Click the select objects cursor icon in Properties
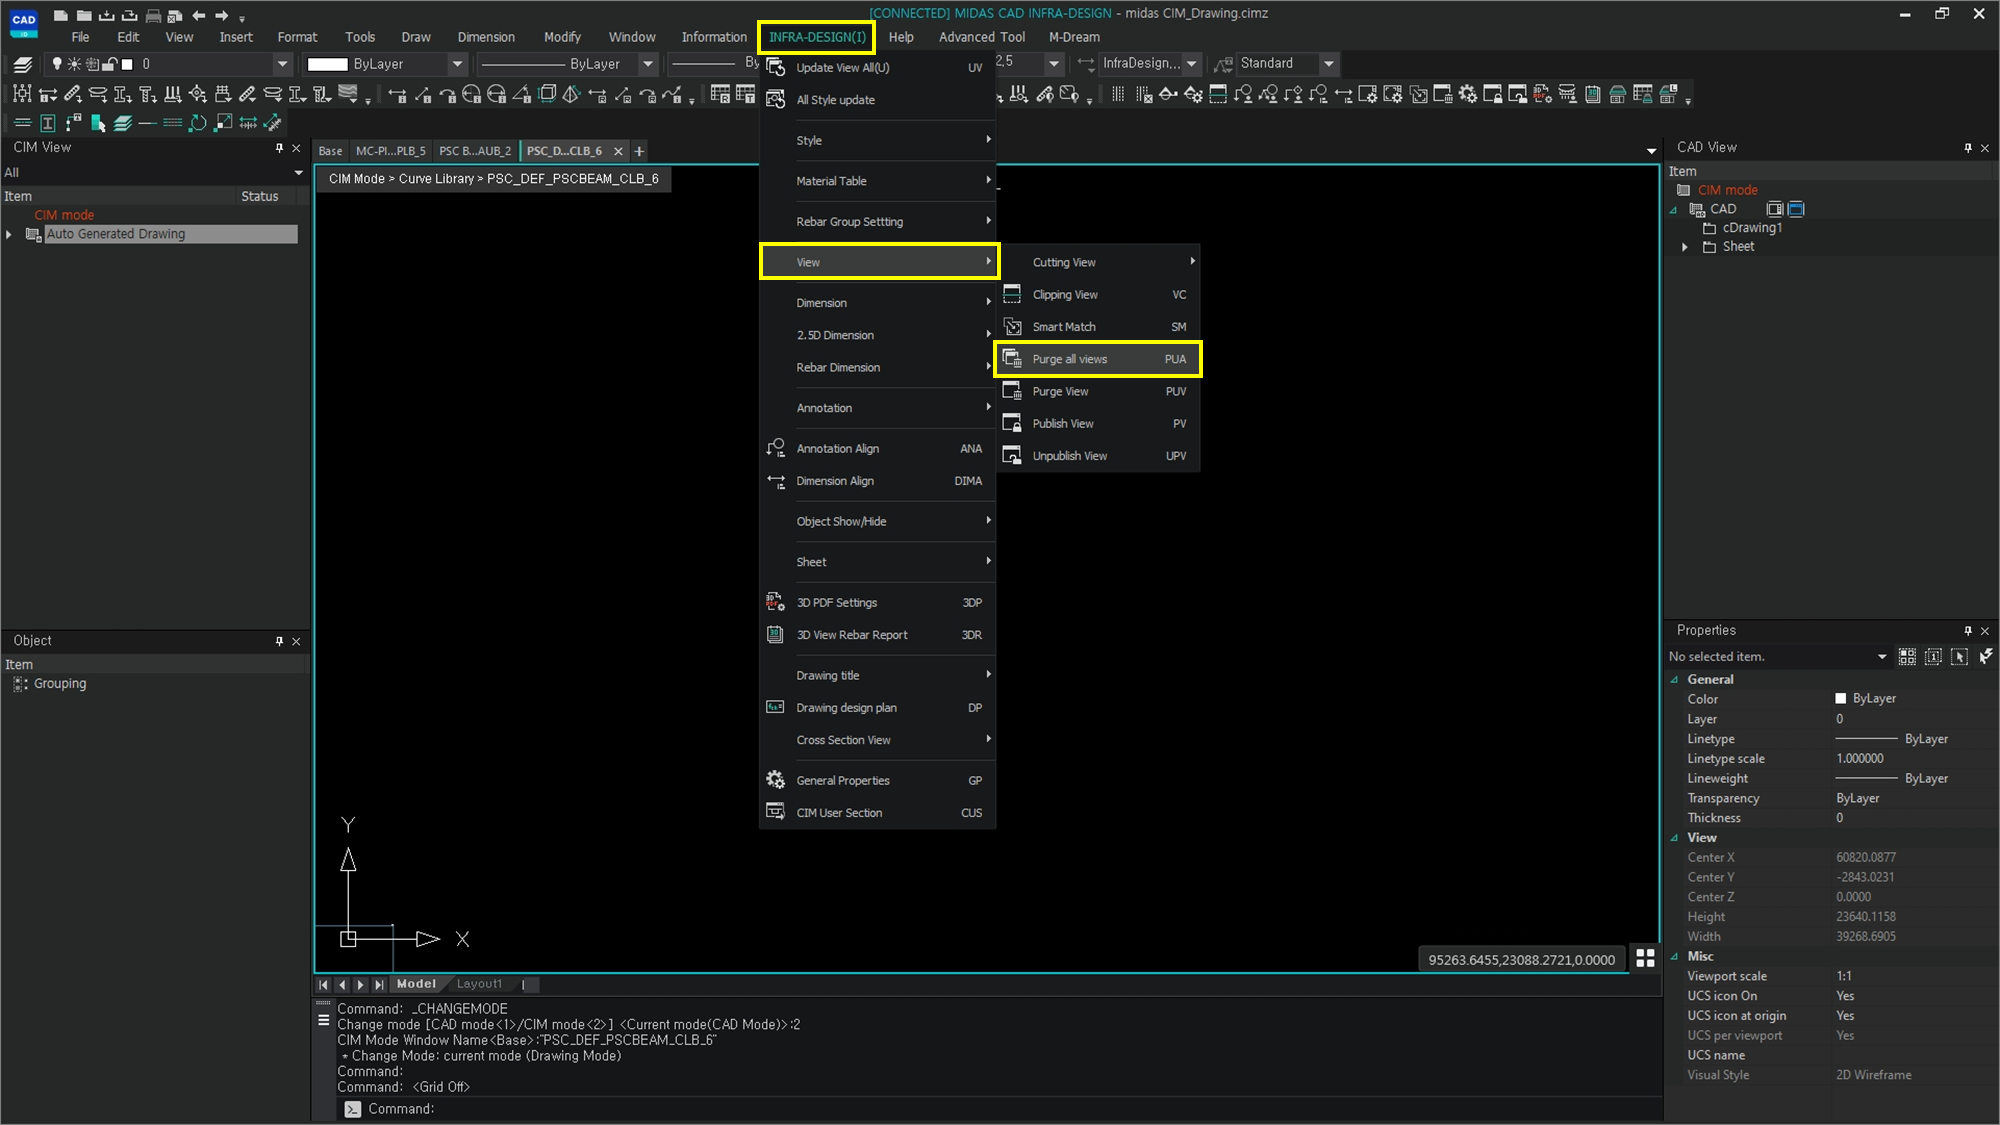Screen dimensions: 2000x1125 click(x=1960, y=657)
